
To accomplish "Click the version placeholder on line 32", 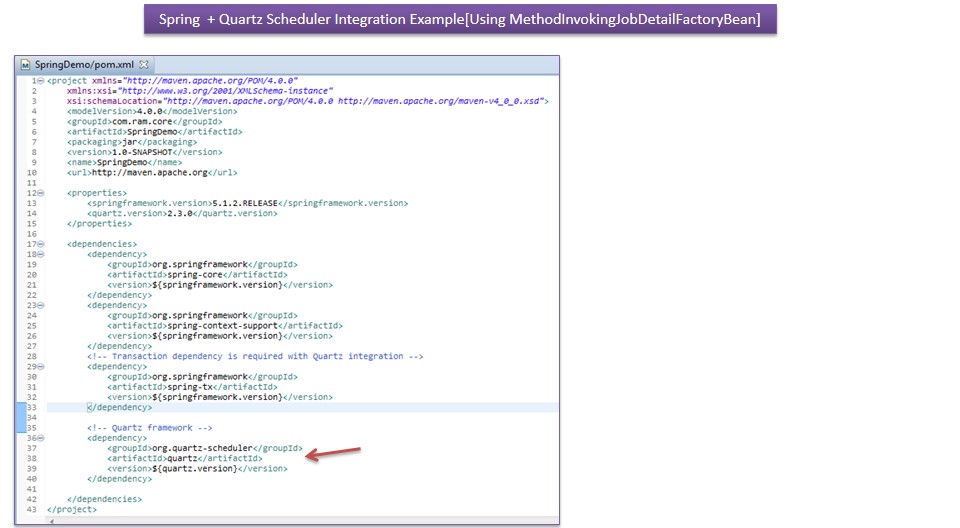I will (217, 397).
